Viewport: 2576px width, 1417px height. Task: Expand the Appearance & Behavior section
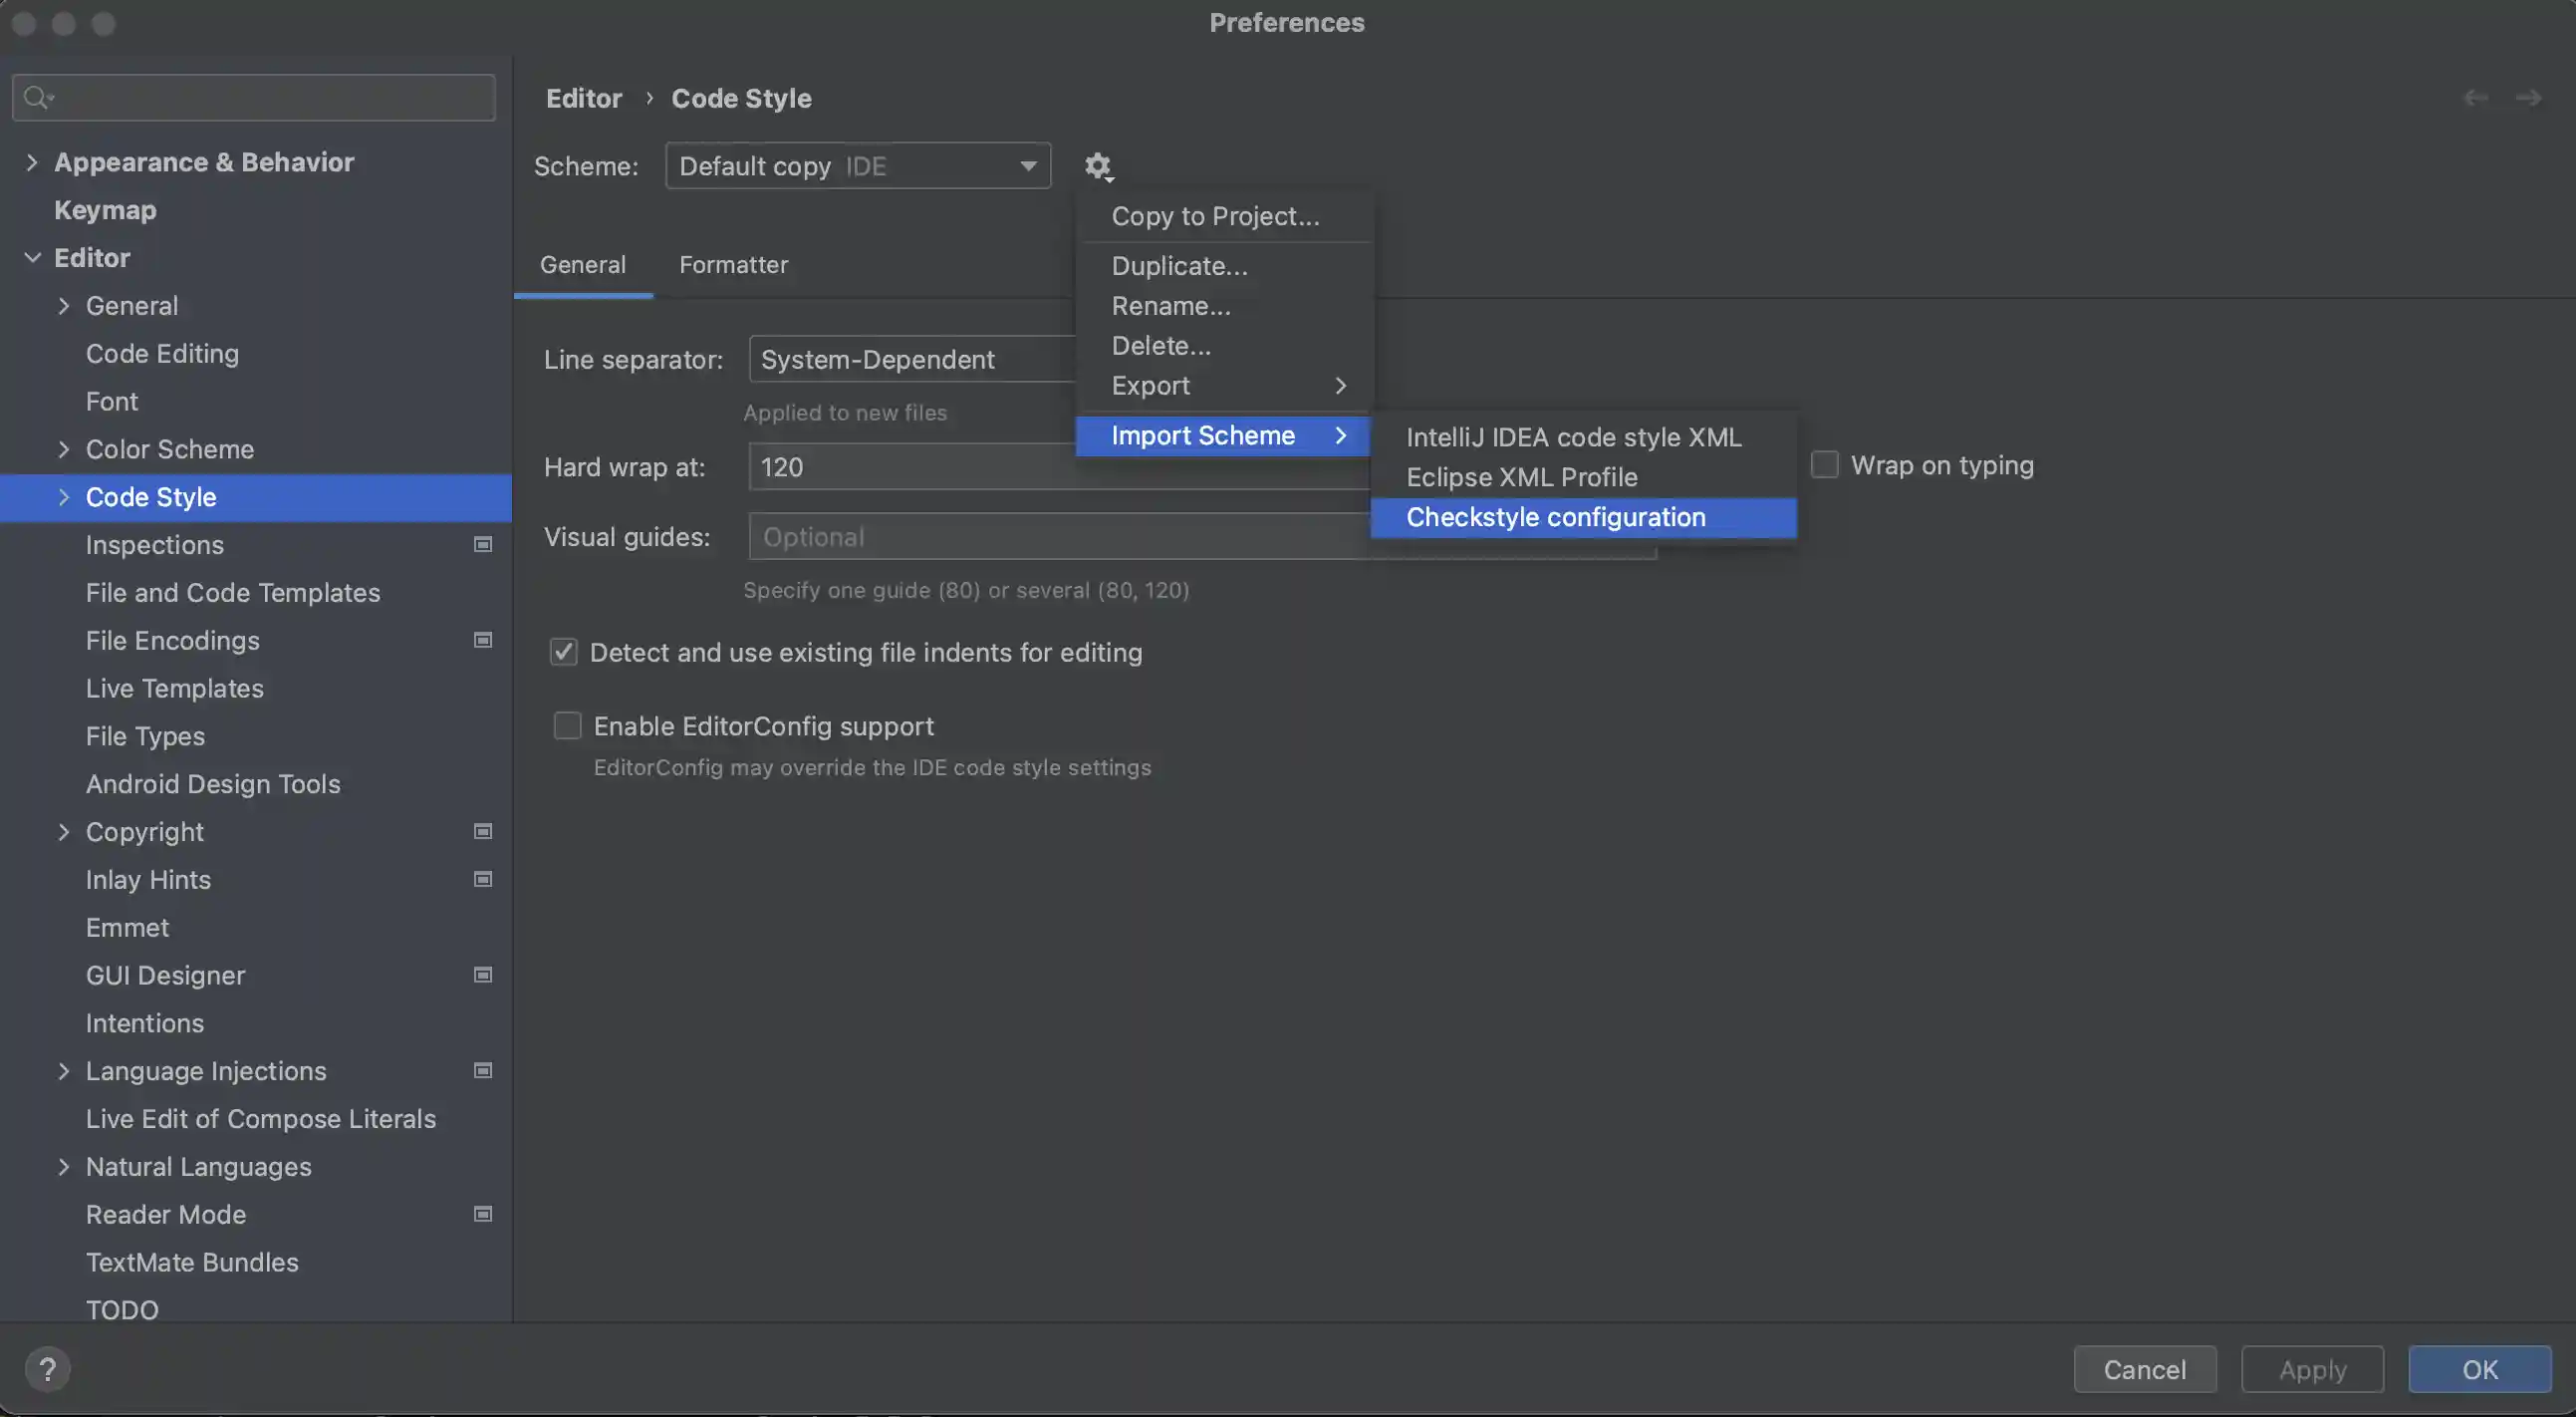click(x=32, y=162)
